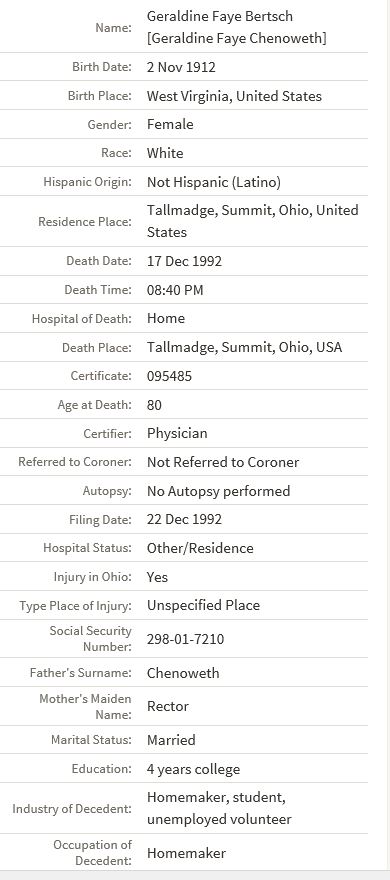Select the Gender value Female
This screenshot has width=390, height=880.
coord(170,124)
